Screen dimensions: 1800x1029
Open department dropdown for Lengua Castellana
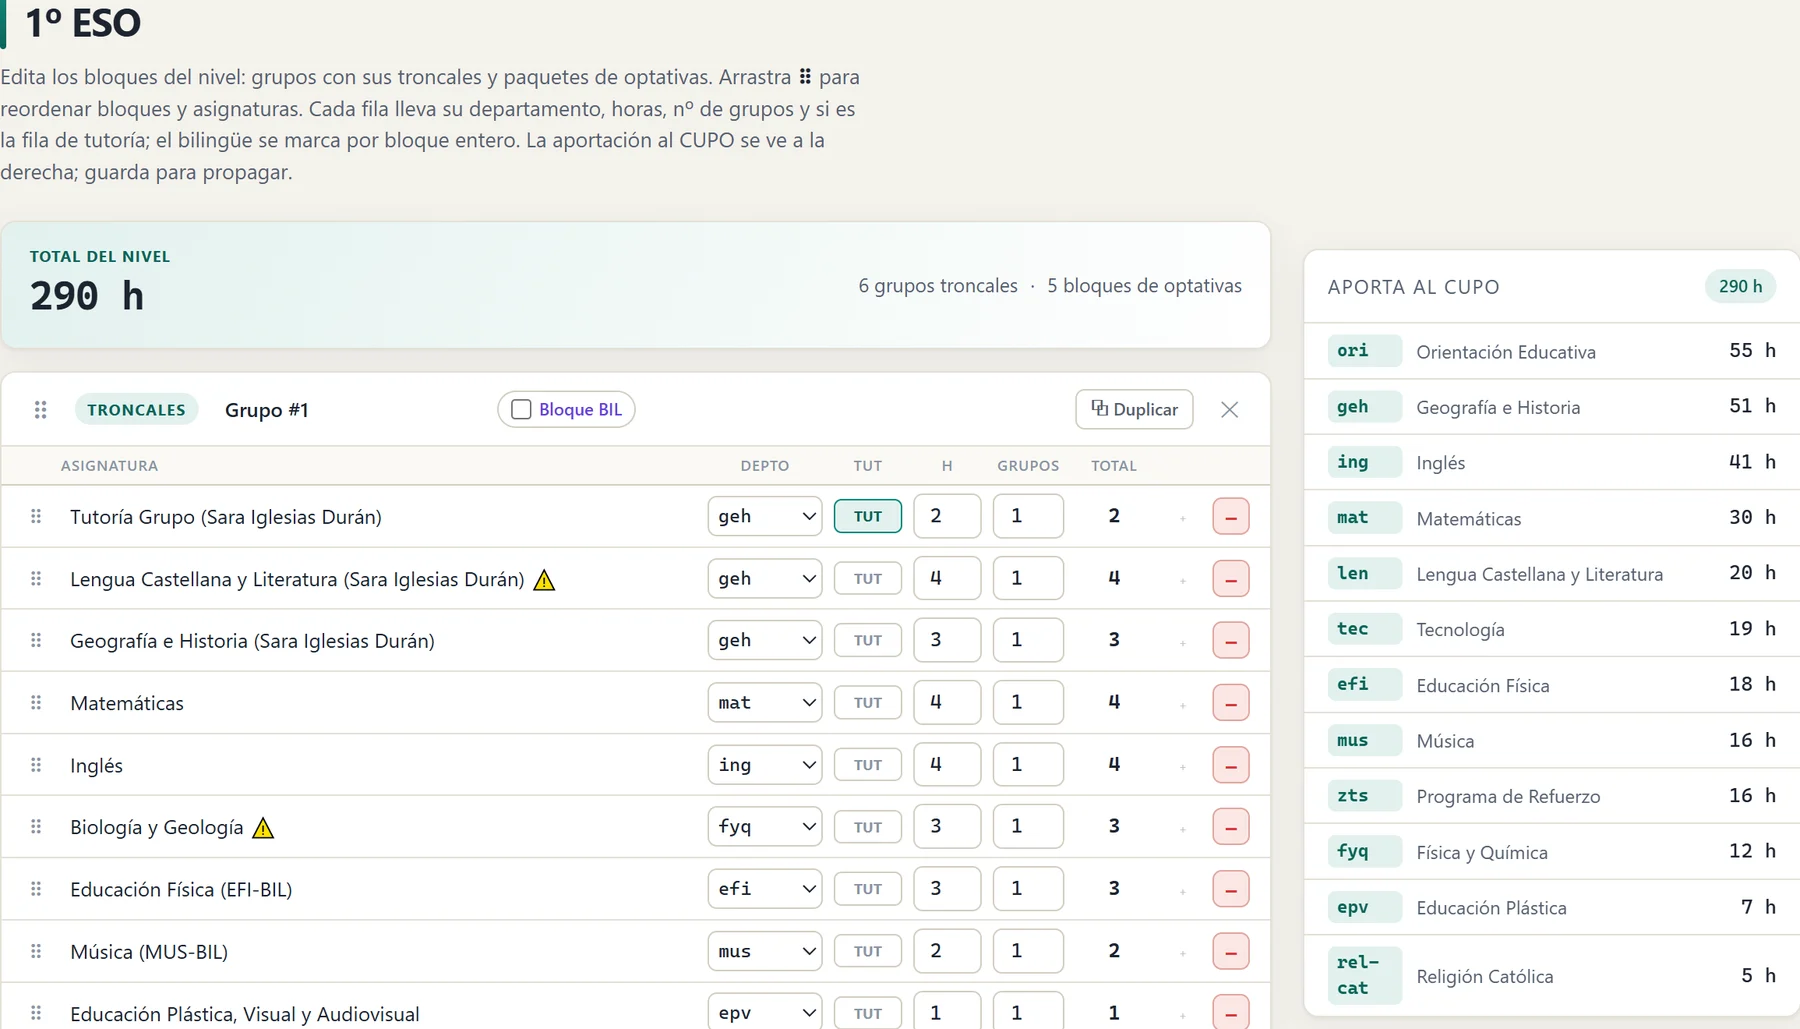tap(765, 579)
